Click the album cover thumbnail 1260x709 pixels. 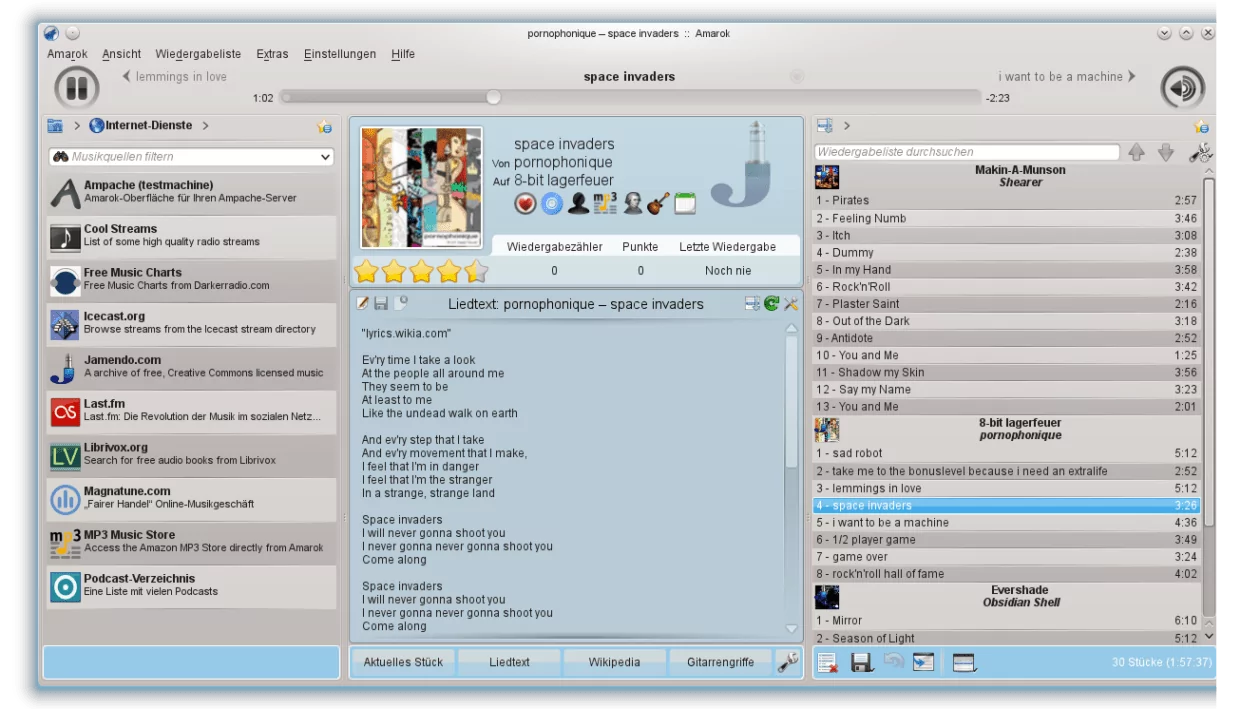(x=421, y=188)
